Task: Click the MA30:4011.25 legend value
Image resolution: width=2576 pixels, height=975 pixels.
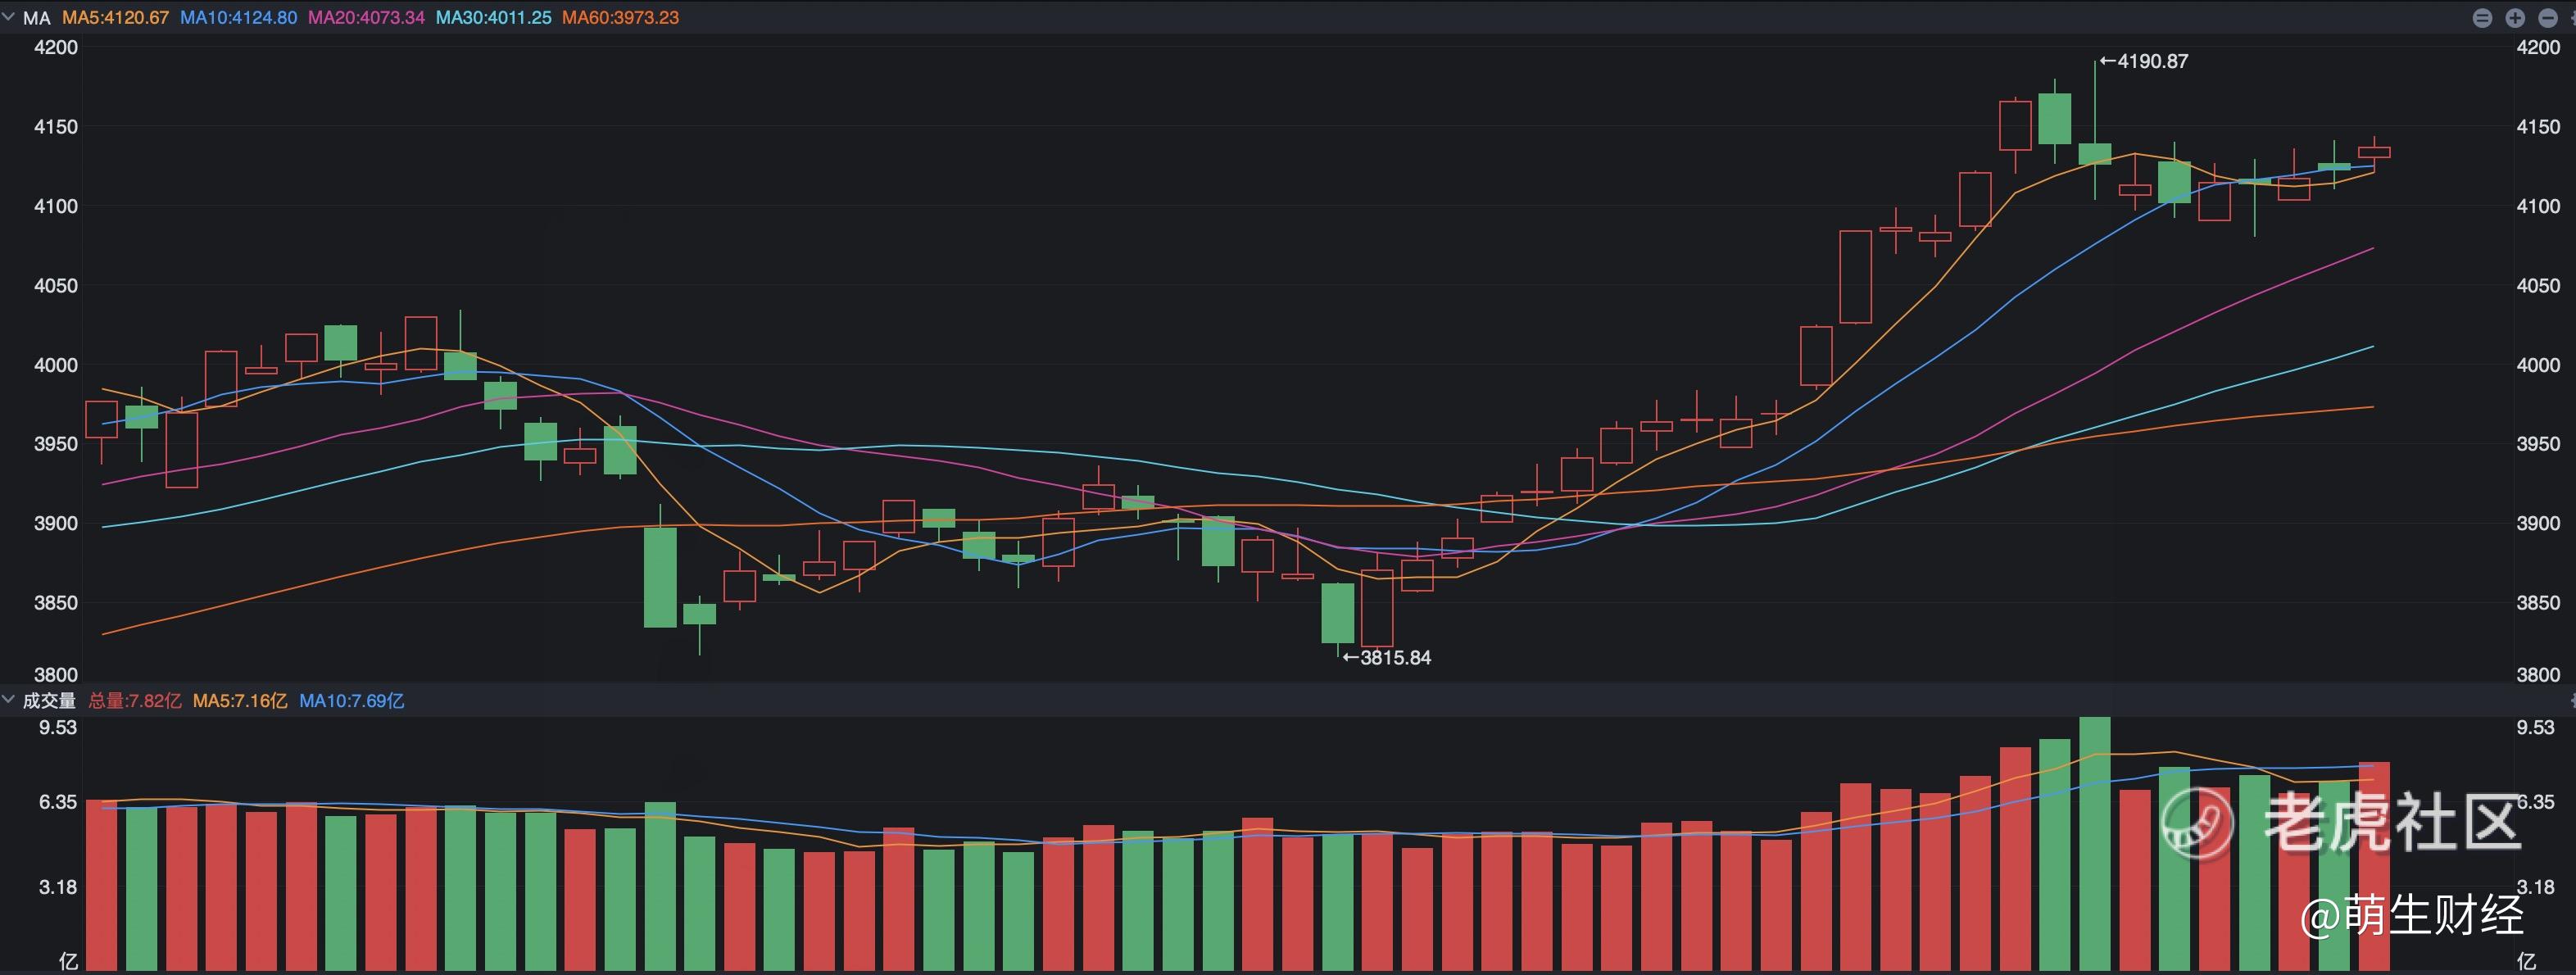Action: [493, 18]
